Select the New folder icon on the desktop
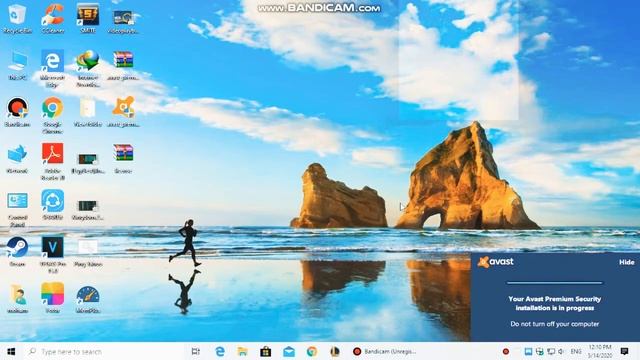Screen dimensions: 640x360 click(88, 111)
